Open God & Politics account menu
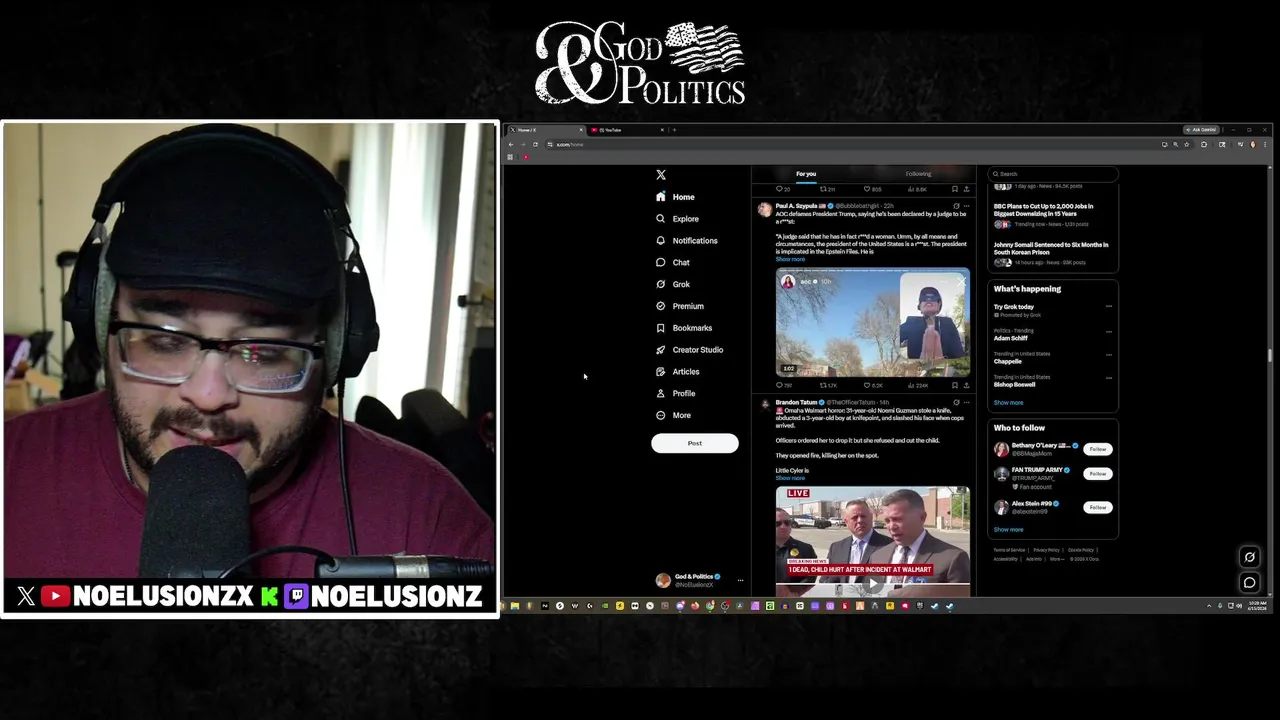The image size is (1280, 720). coord(700,580)
